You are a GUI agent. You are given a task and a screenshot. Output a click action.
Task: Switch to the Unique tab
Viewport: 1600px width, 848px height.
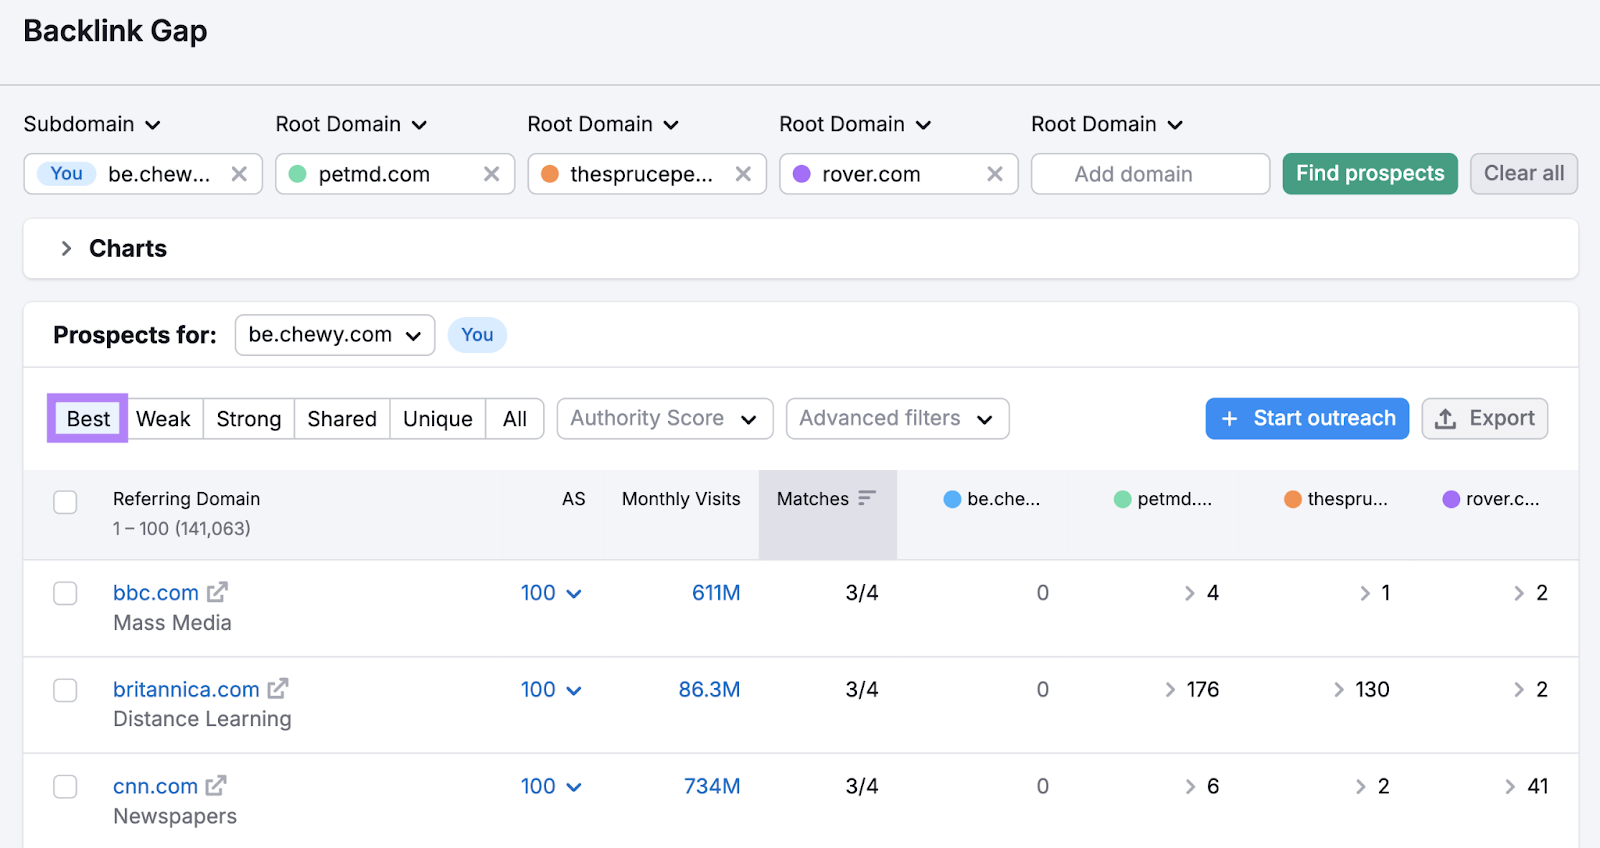437,419
